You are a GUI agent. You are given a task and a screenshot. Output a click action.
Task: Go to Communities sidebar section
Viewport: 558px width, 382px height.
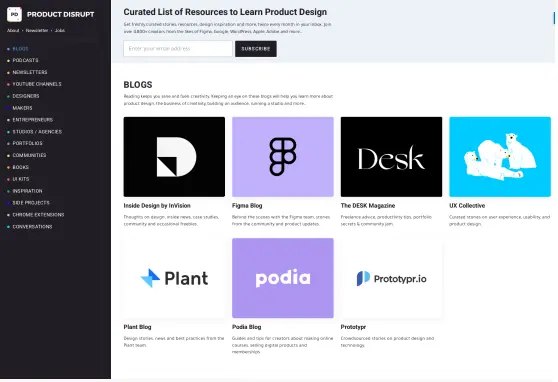29,156
